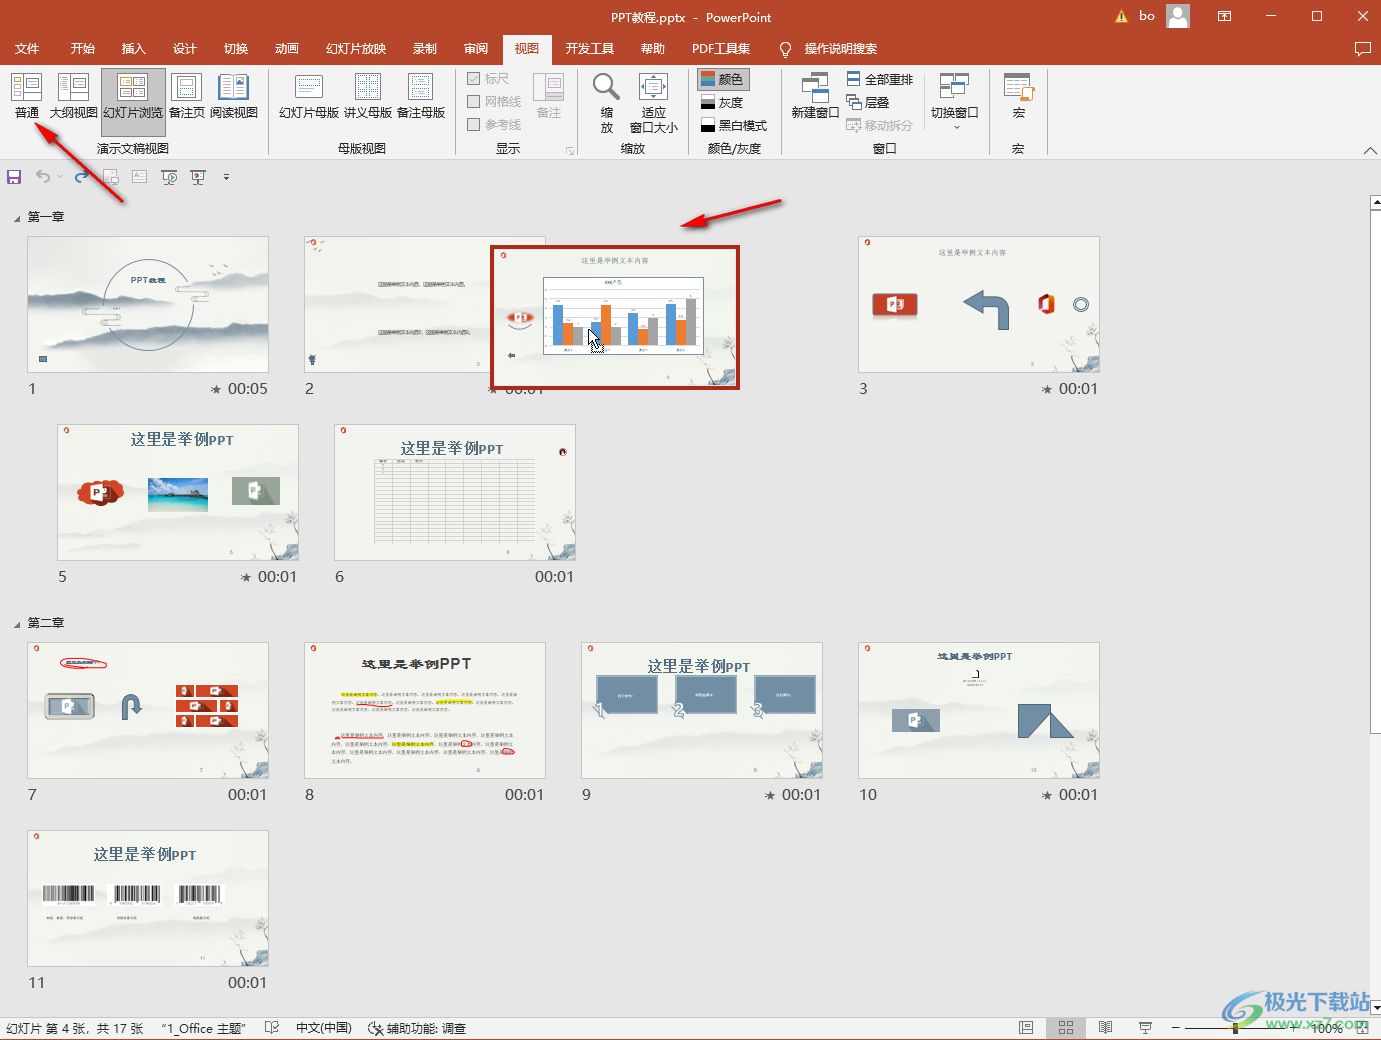Image resolution: width=1381 pixels, height=1040 pixels.
Task: Select slide 1 thumbnail (PPT教程)
Action: 148,305
